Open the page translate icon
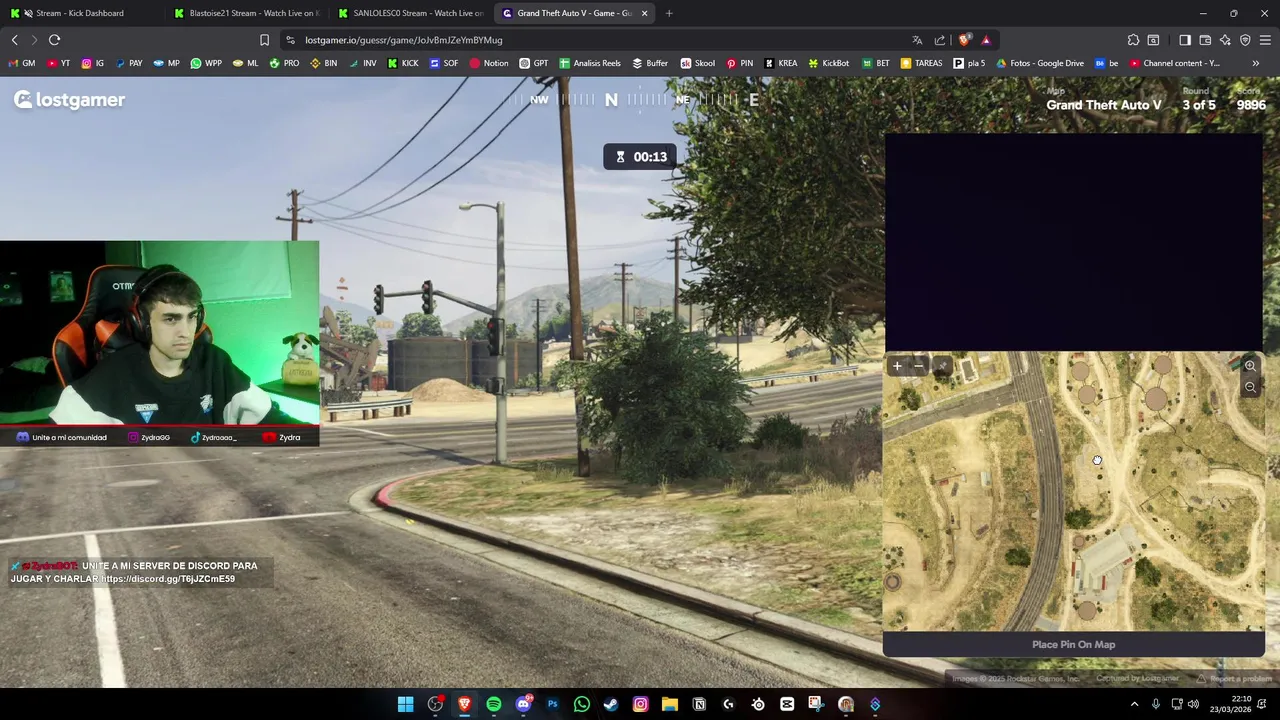1280x720 pixels. coord(917,40)
